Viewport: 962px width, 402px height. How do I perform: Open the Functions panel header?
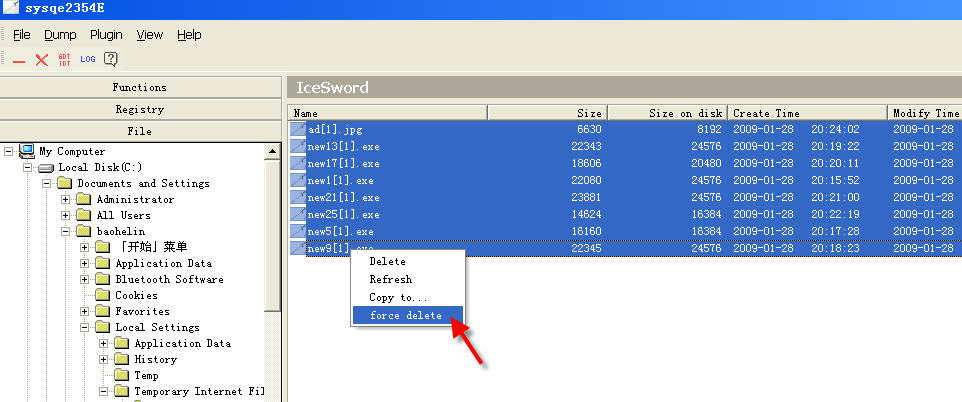(x=140, y=87)
